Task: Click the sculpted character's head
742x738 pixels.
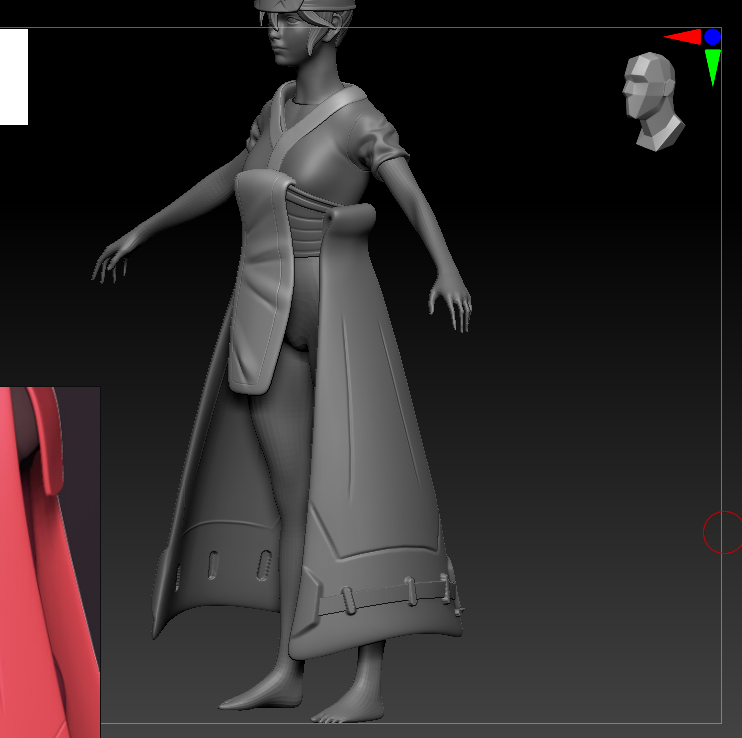Action: point(305,31)
